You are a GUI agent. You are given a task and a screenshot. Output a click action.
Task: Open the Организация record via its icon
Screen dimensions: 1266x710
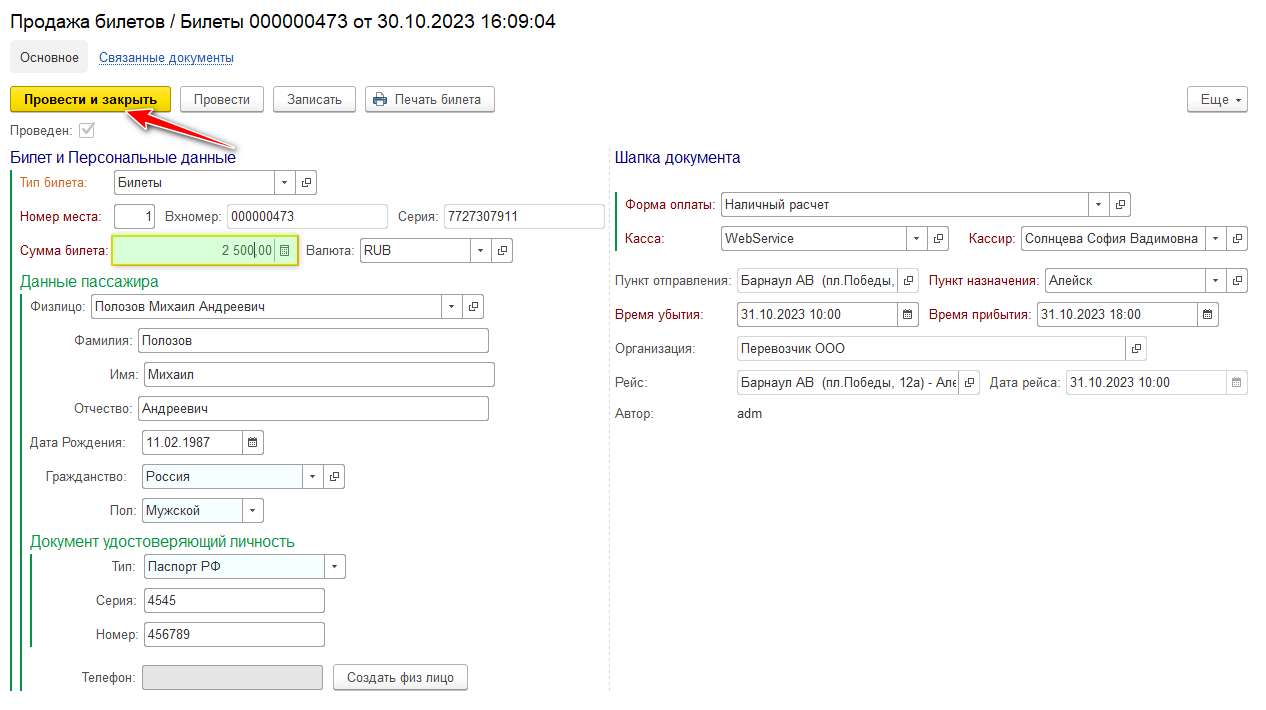click(1136, 349)
